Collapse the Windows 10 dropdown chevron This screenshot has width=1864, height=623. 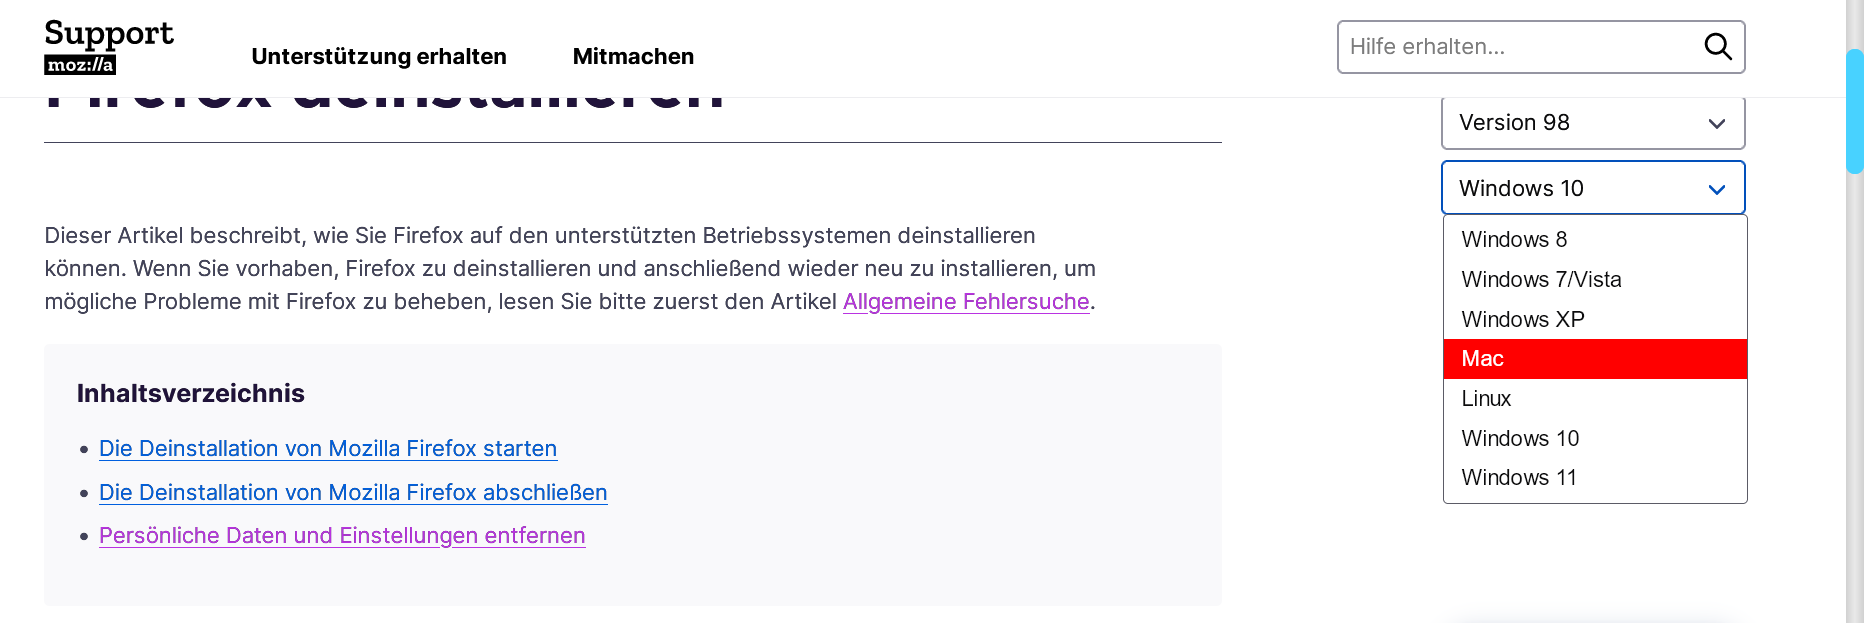click(1716, 189)
